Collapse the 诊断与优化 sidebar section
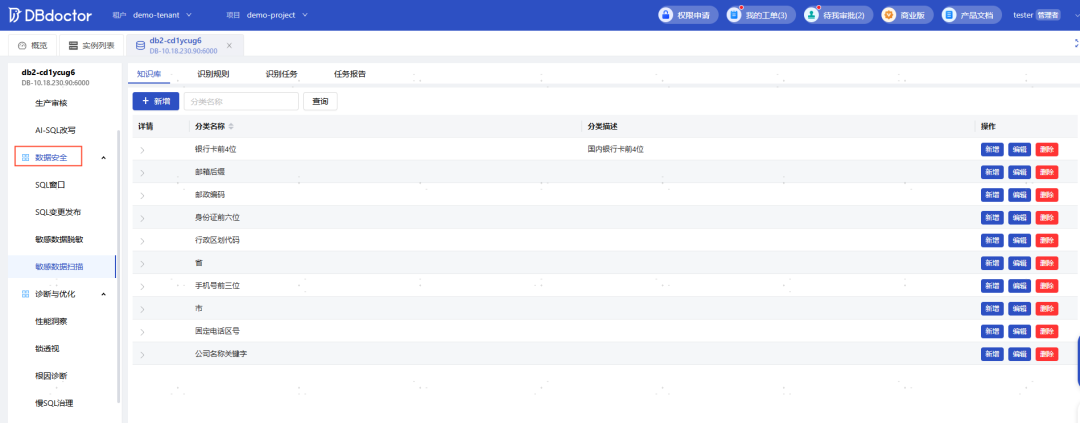 (x=104, y=294)
